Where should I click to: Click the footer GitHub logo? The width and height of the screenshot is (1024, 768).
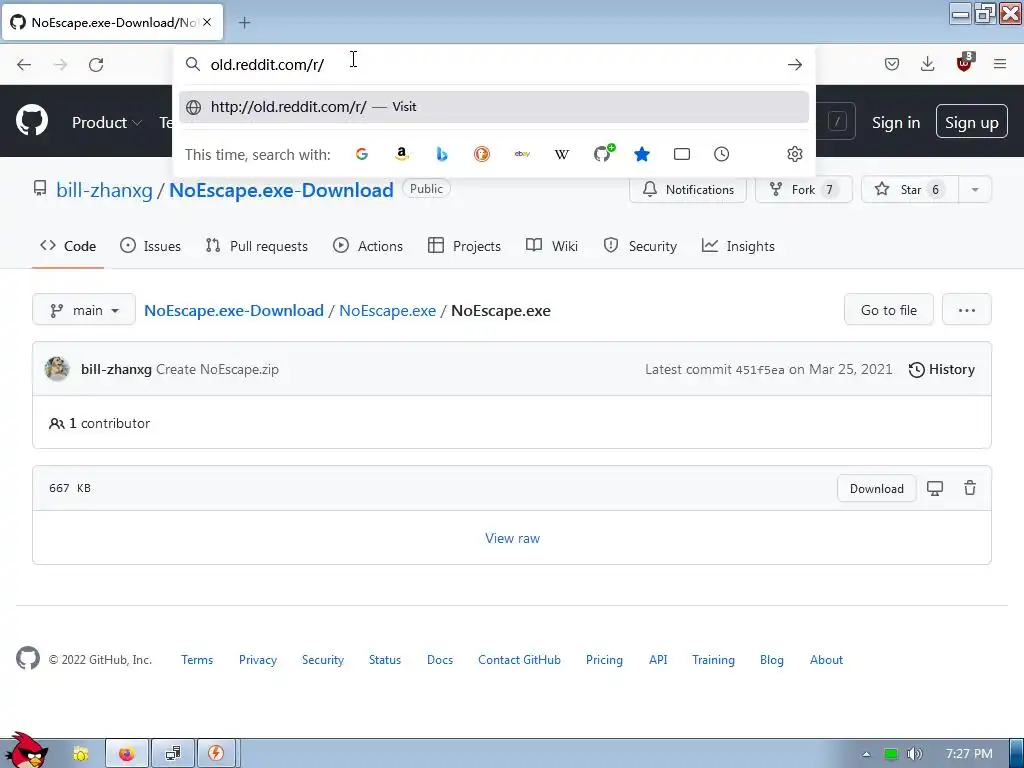[x=27, y=658]
